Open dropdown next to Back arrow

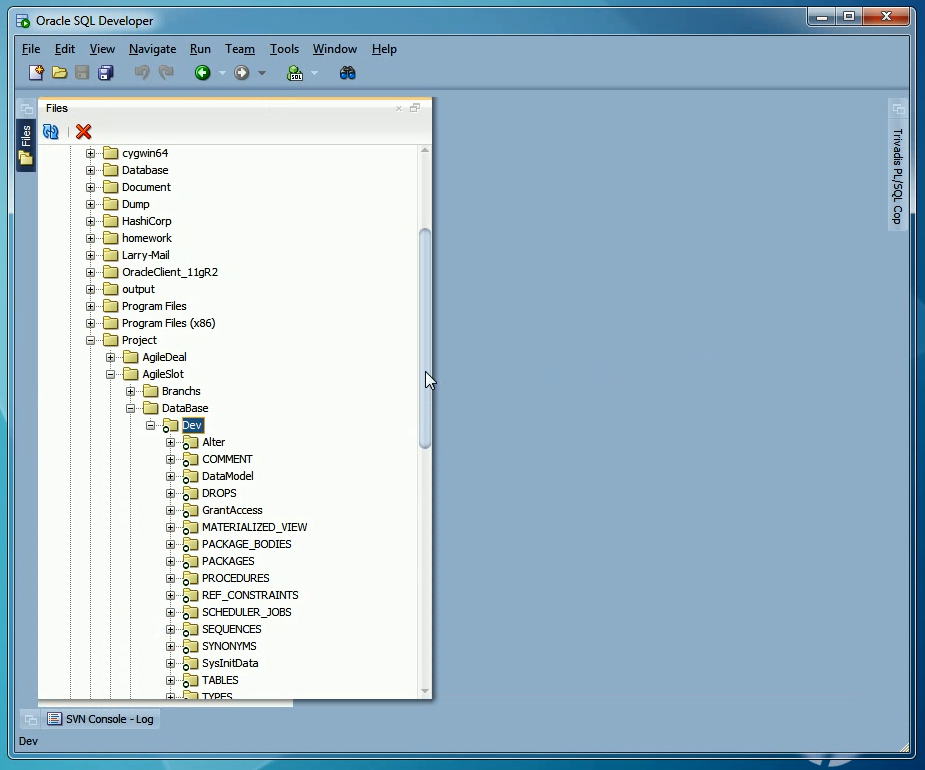[x=222, y=73]
